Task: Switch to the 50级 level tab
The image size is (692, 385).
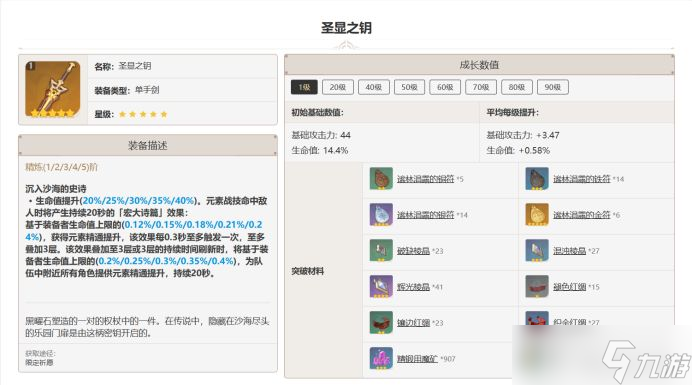Action: point(410,87)
